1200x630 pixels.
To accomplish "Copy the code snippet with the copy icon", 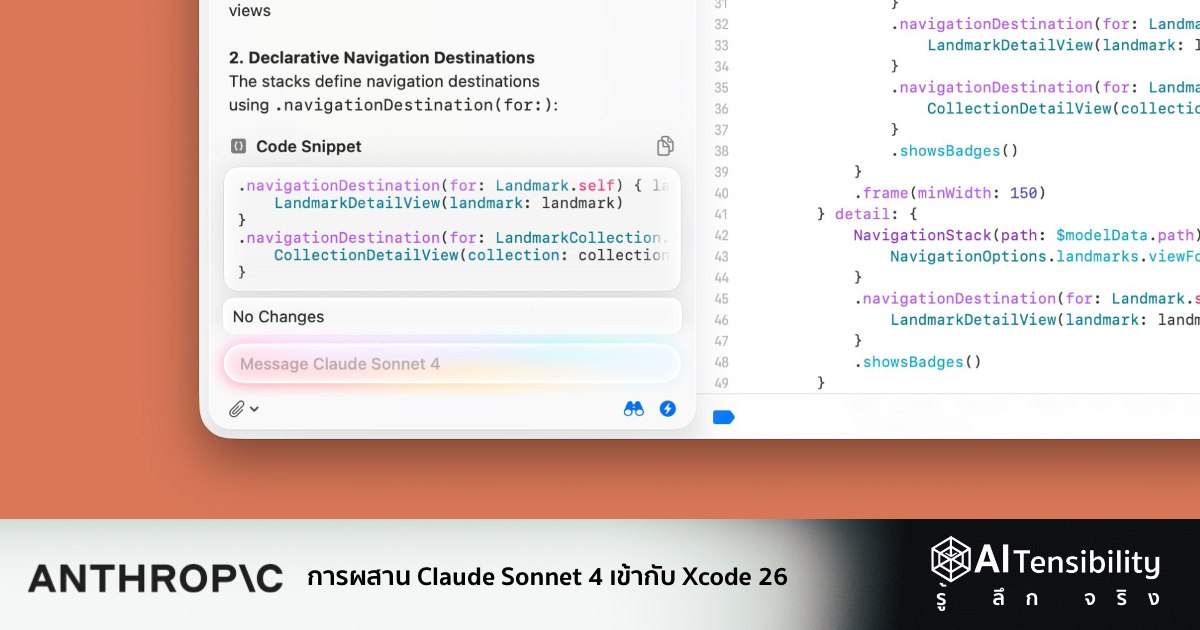I will [665, 146].
